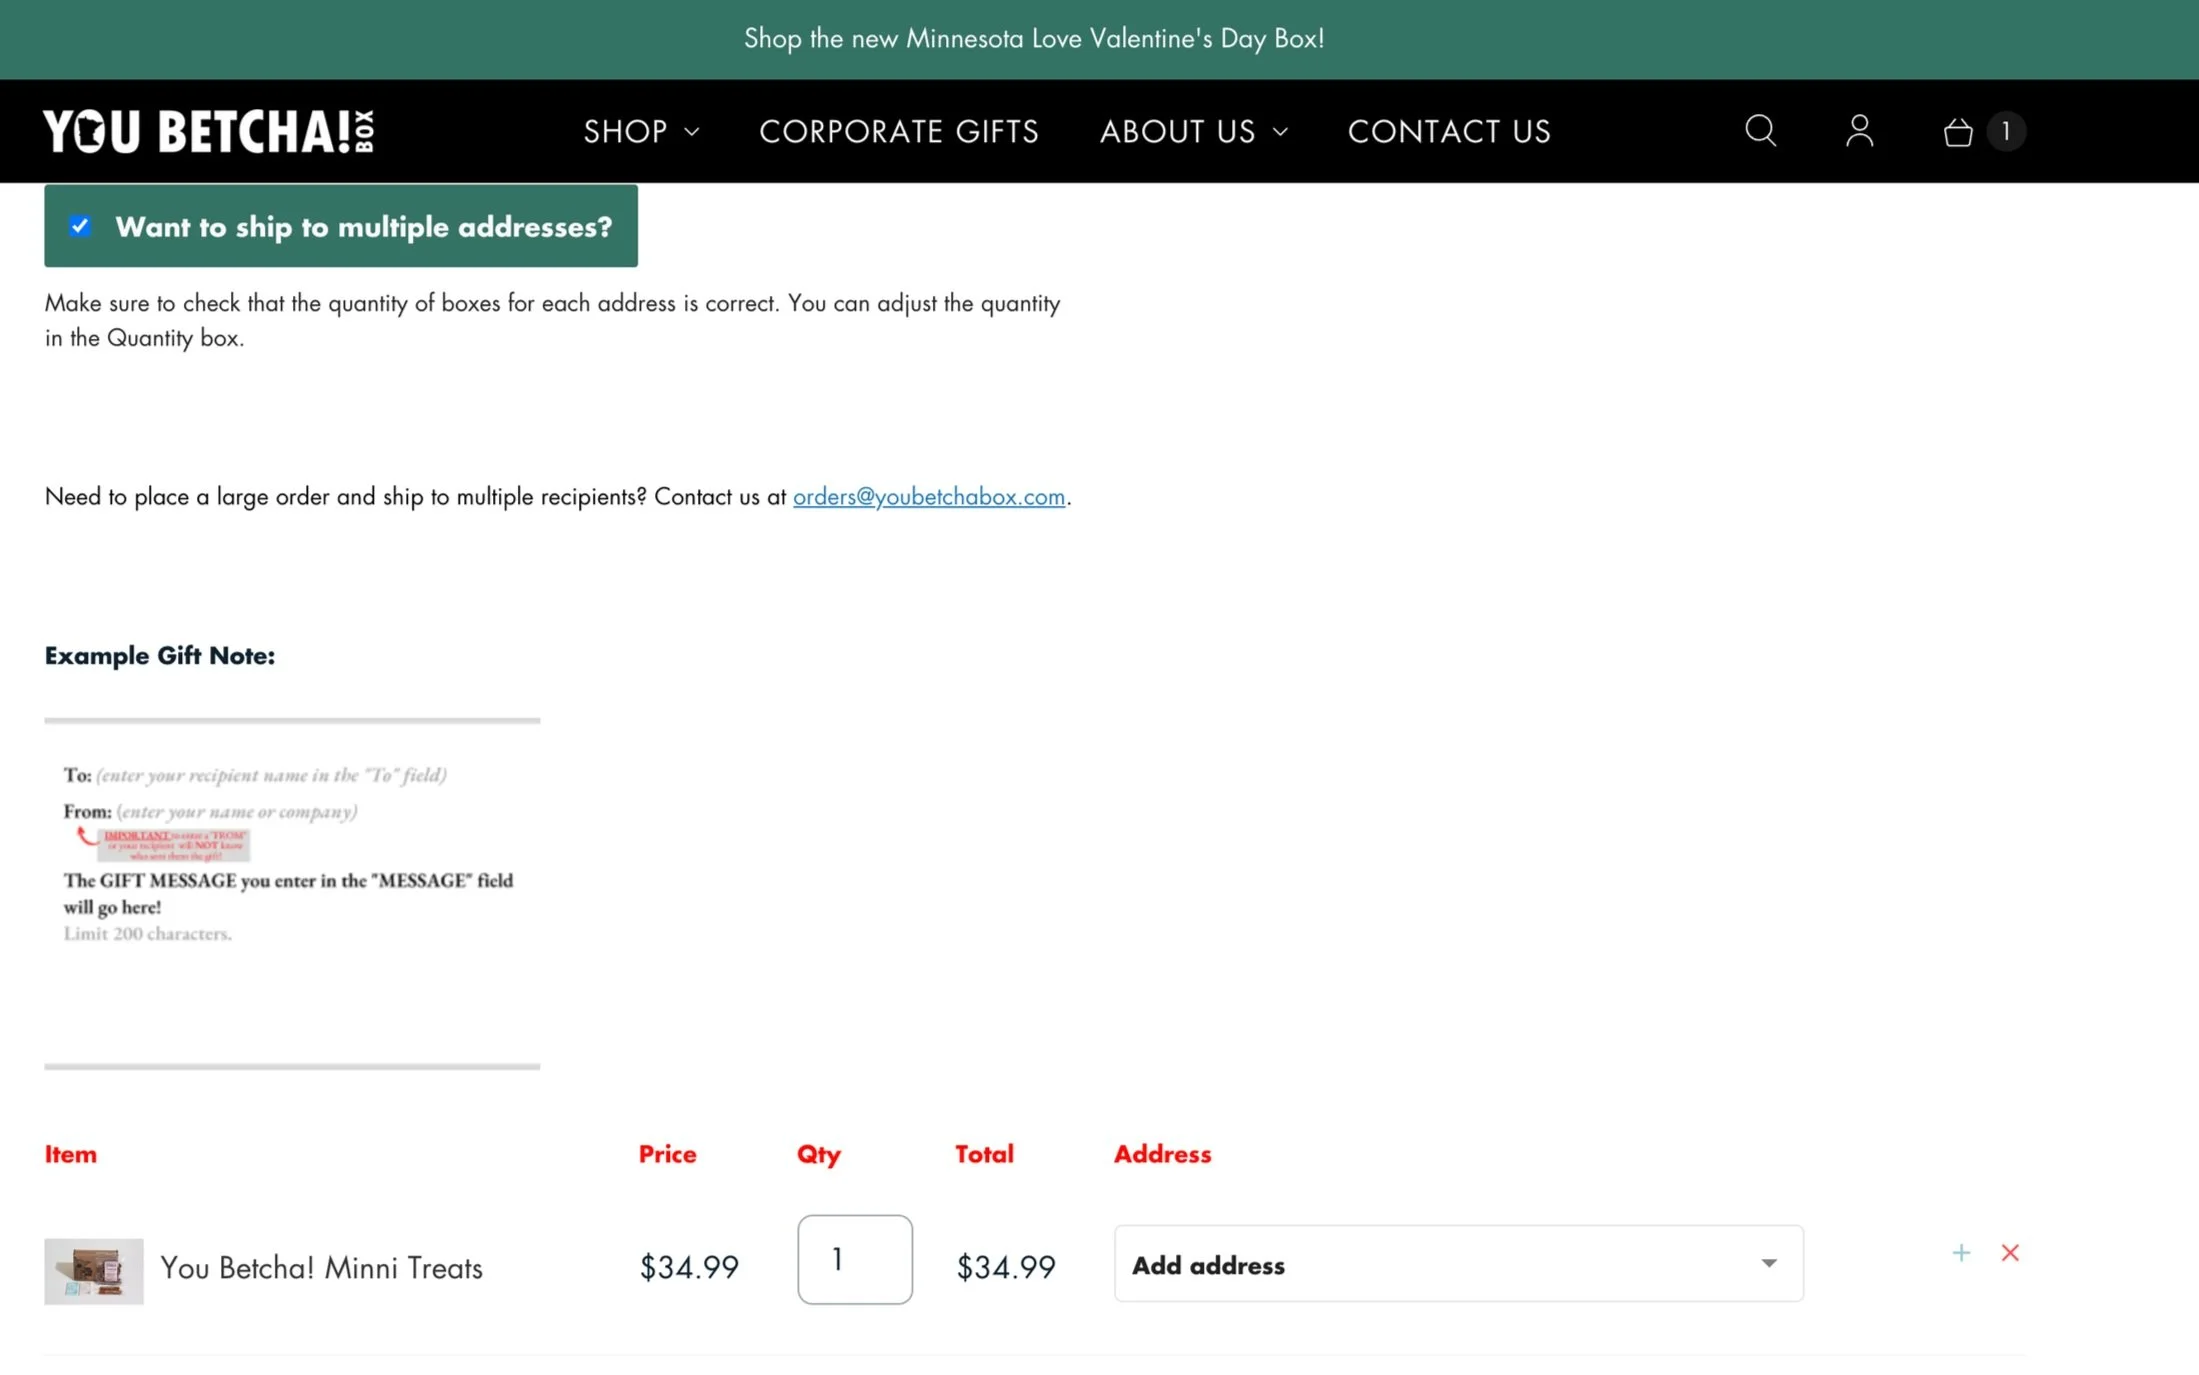The height and width of the screenshot is (1375, 2199).
Task: Open the shopping basket icon
Action: tap(1957, 132)
